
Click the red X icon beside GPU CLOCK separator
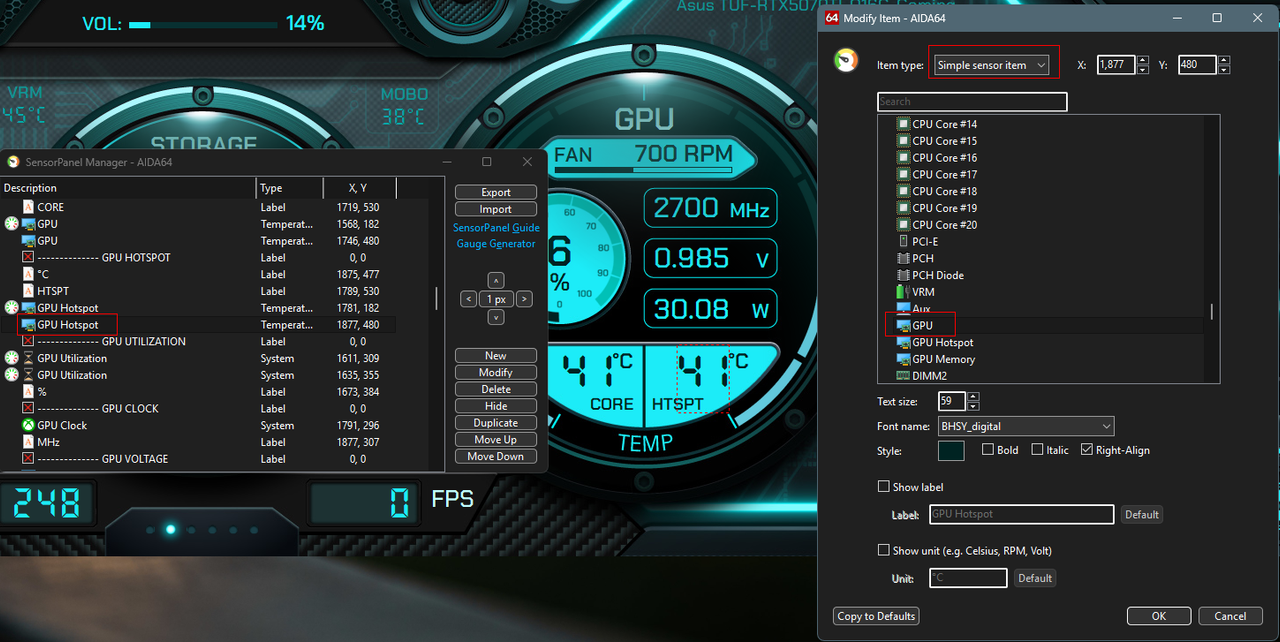click(28, 408)
